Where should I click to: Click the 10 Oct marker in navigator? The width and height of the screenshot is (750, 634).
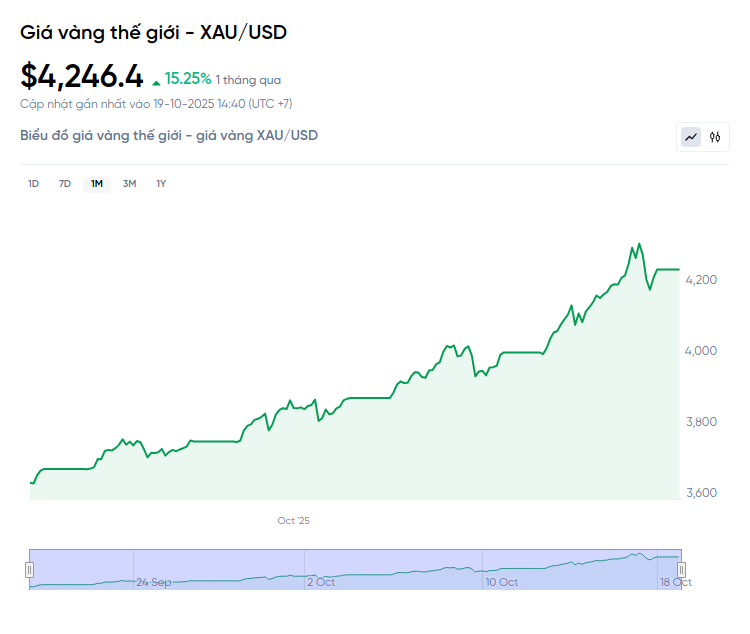[502, 581]
